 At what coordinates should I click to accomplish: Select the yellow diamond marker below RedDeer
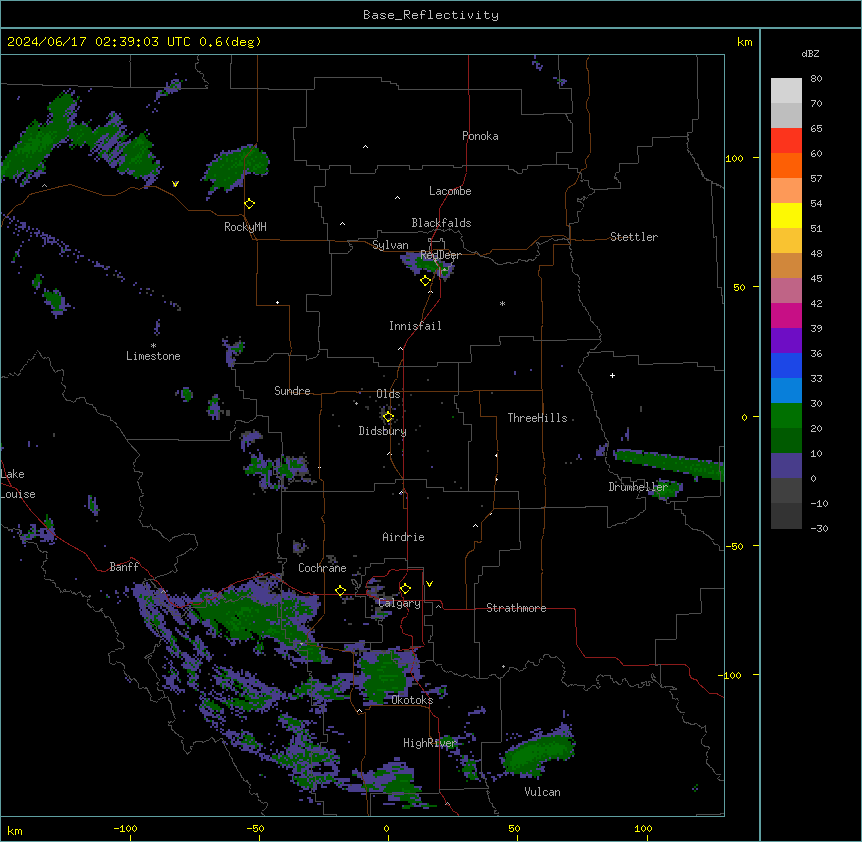coord(426,281)
